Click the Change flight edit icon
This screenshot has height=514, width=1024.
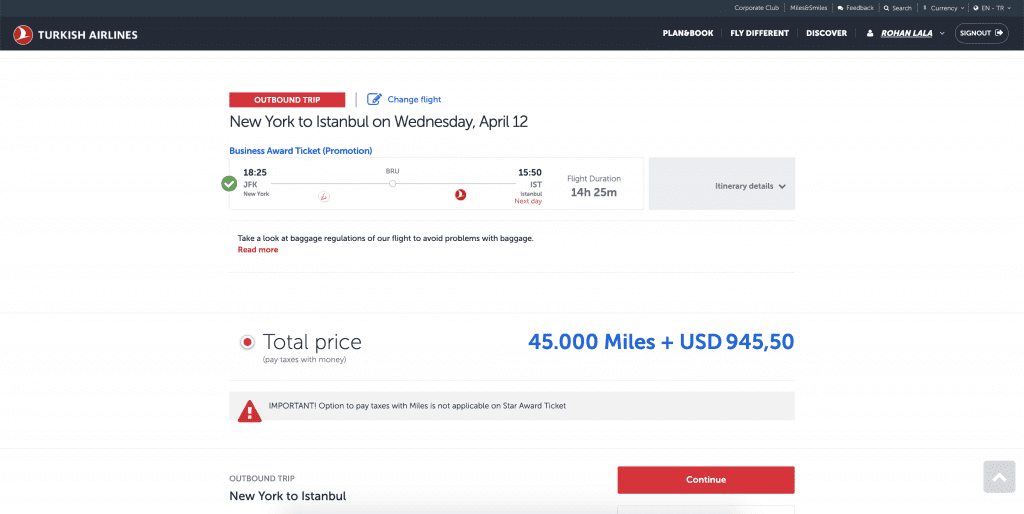374,99
